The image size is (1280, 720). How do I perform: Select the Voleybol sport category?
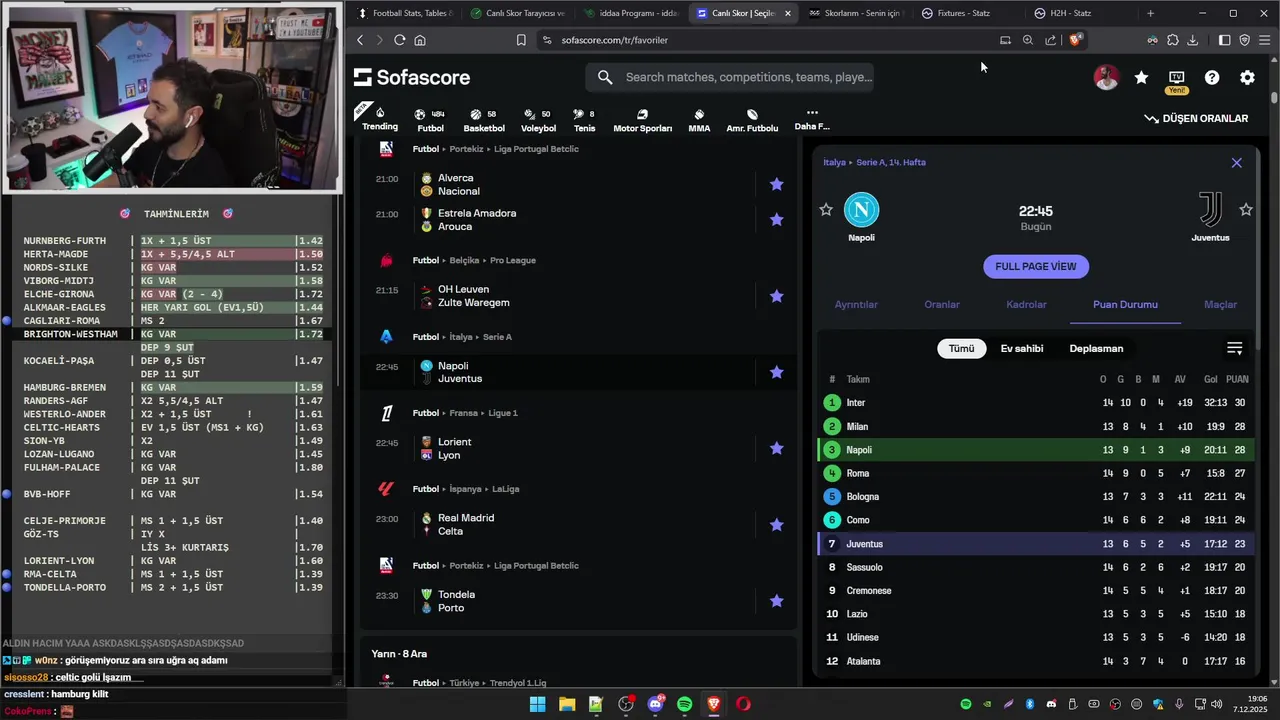538,120
